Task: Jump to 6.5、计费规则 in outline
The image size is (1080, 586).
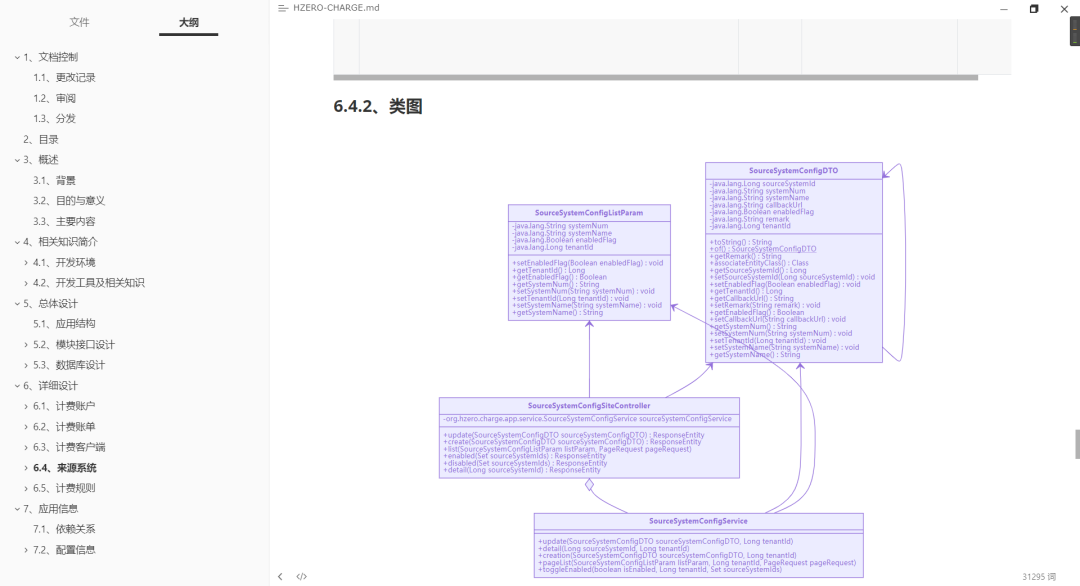Action: [78, 488]
